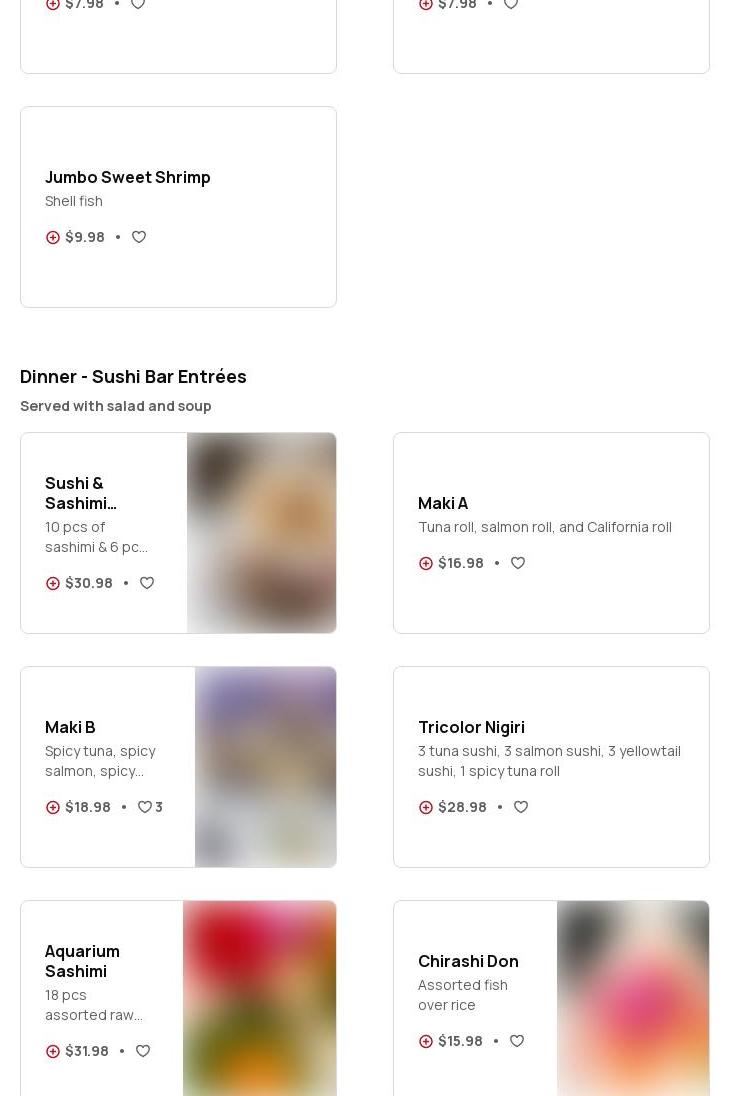The width and height of the screenshot is (750, 1096).
Task: Add Aquarium Sashimi to the cart
Action: tap(53, 1051)
